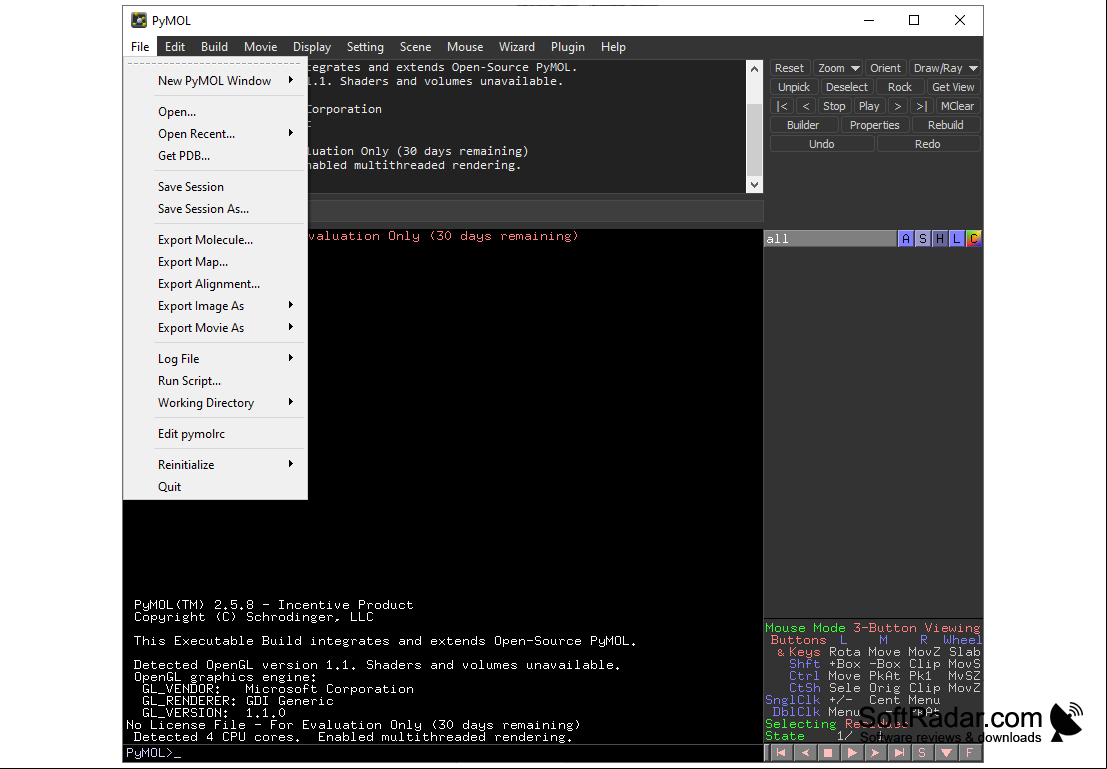Toggle sequence viewer with the S icon
This screenshot has height=769, width=1107.
click(x=922, y=753)
